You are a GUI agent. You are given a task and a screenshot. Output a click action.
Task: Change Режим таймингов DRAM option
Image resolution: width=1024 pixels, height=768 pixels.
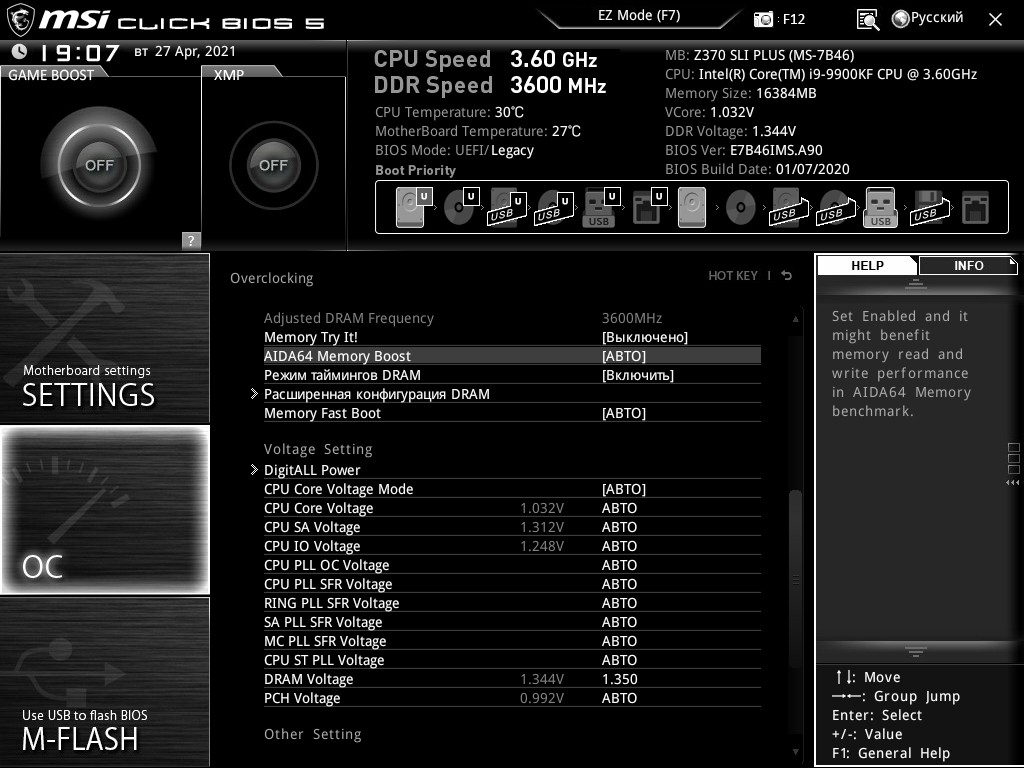(637, 375)
